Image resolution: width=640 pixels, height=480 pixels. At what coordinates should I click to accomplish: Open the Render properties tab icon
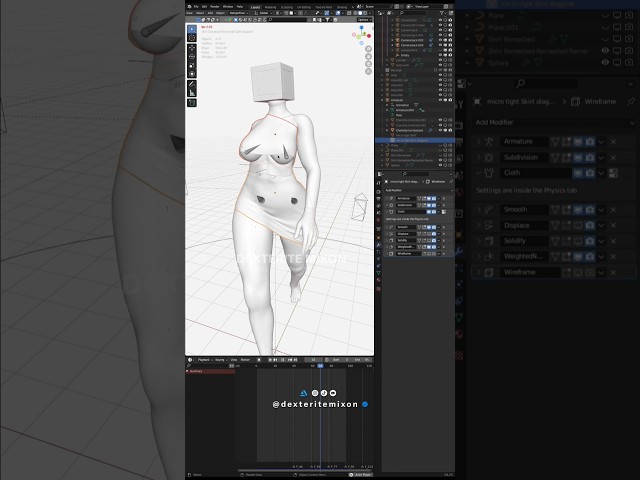point(378,192)
